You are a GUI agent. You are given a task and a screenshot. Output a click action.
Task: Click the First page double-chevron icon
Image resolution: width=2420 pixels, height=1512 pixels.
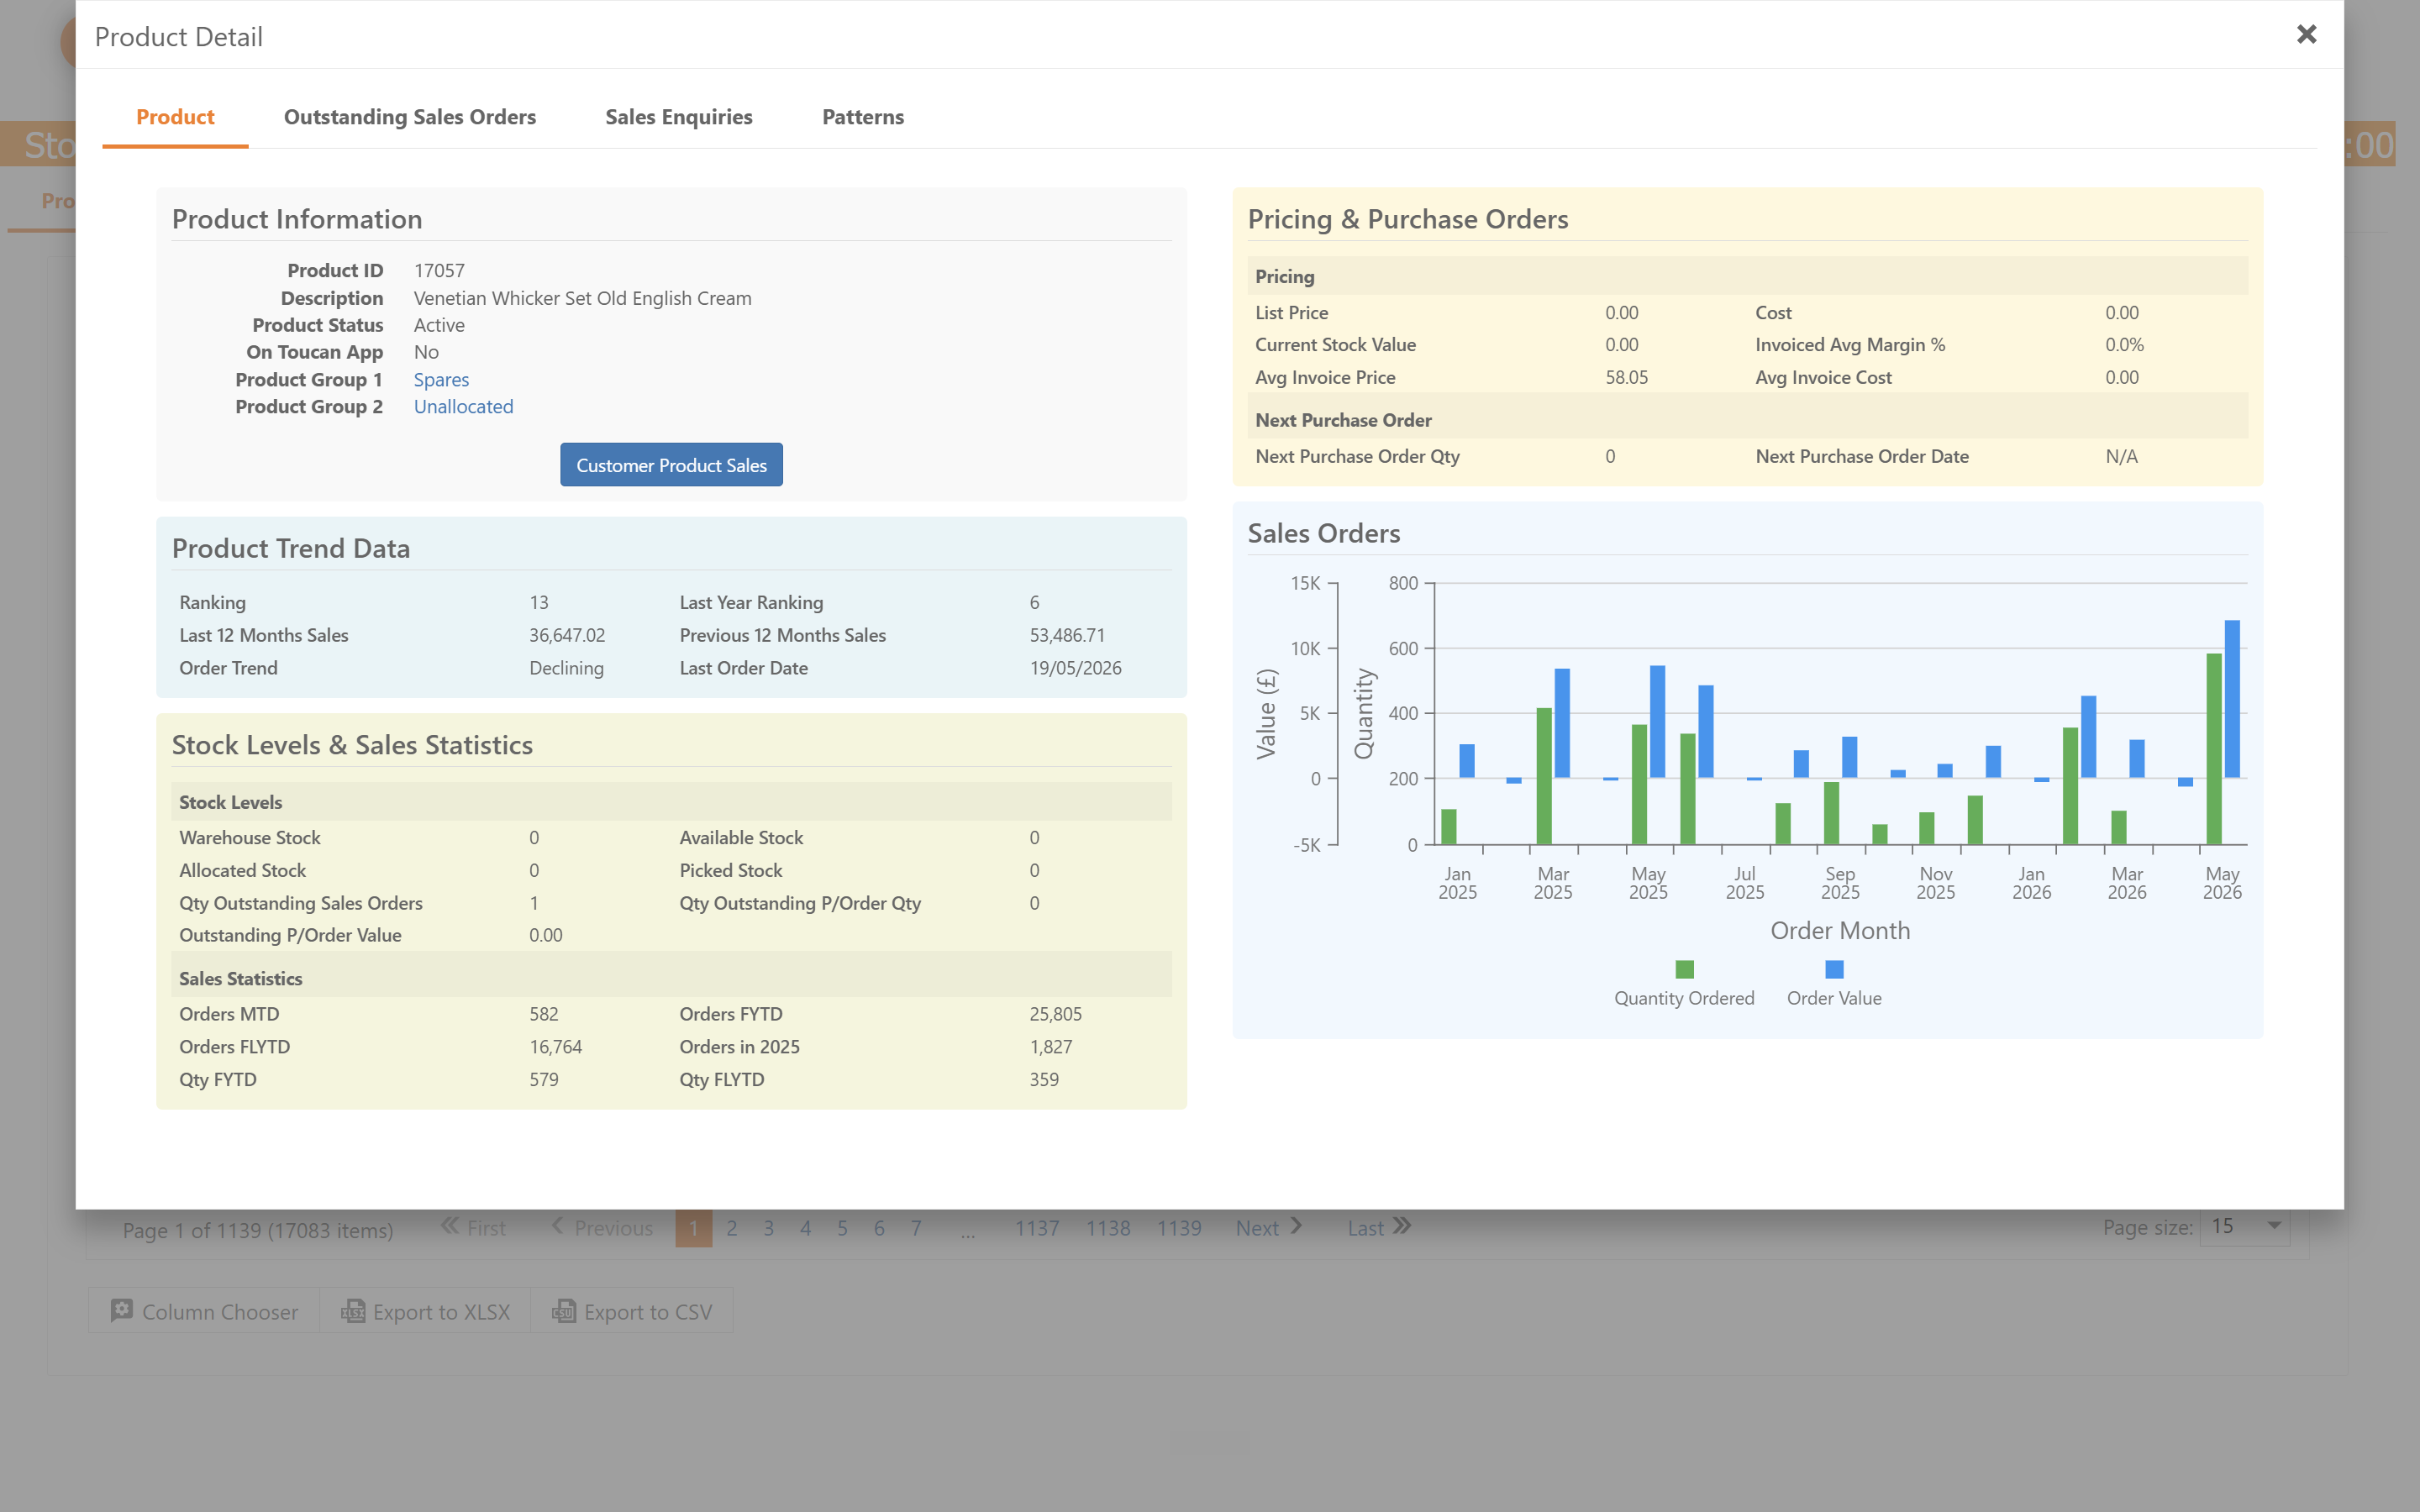450,1226
